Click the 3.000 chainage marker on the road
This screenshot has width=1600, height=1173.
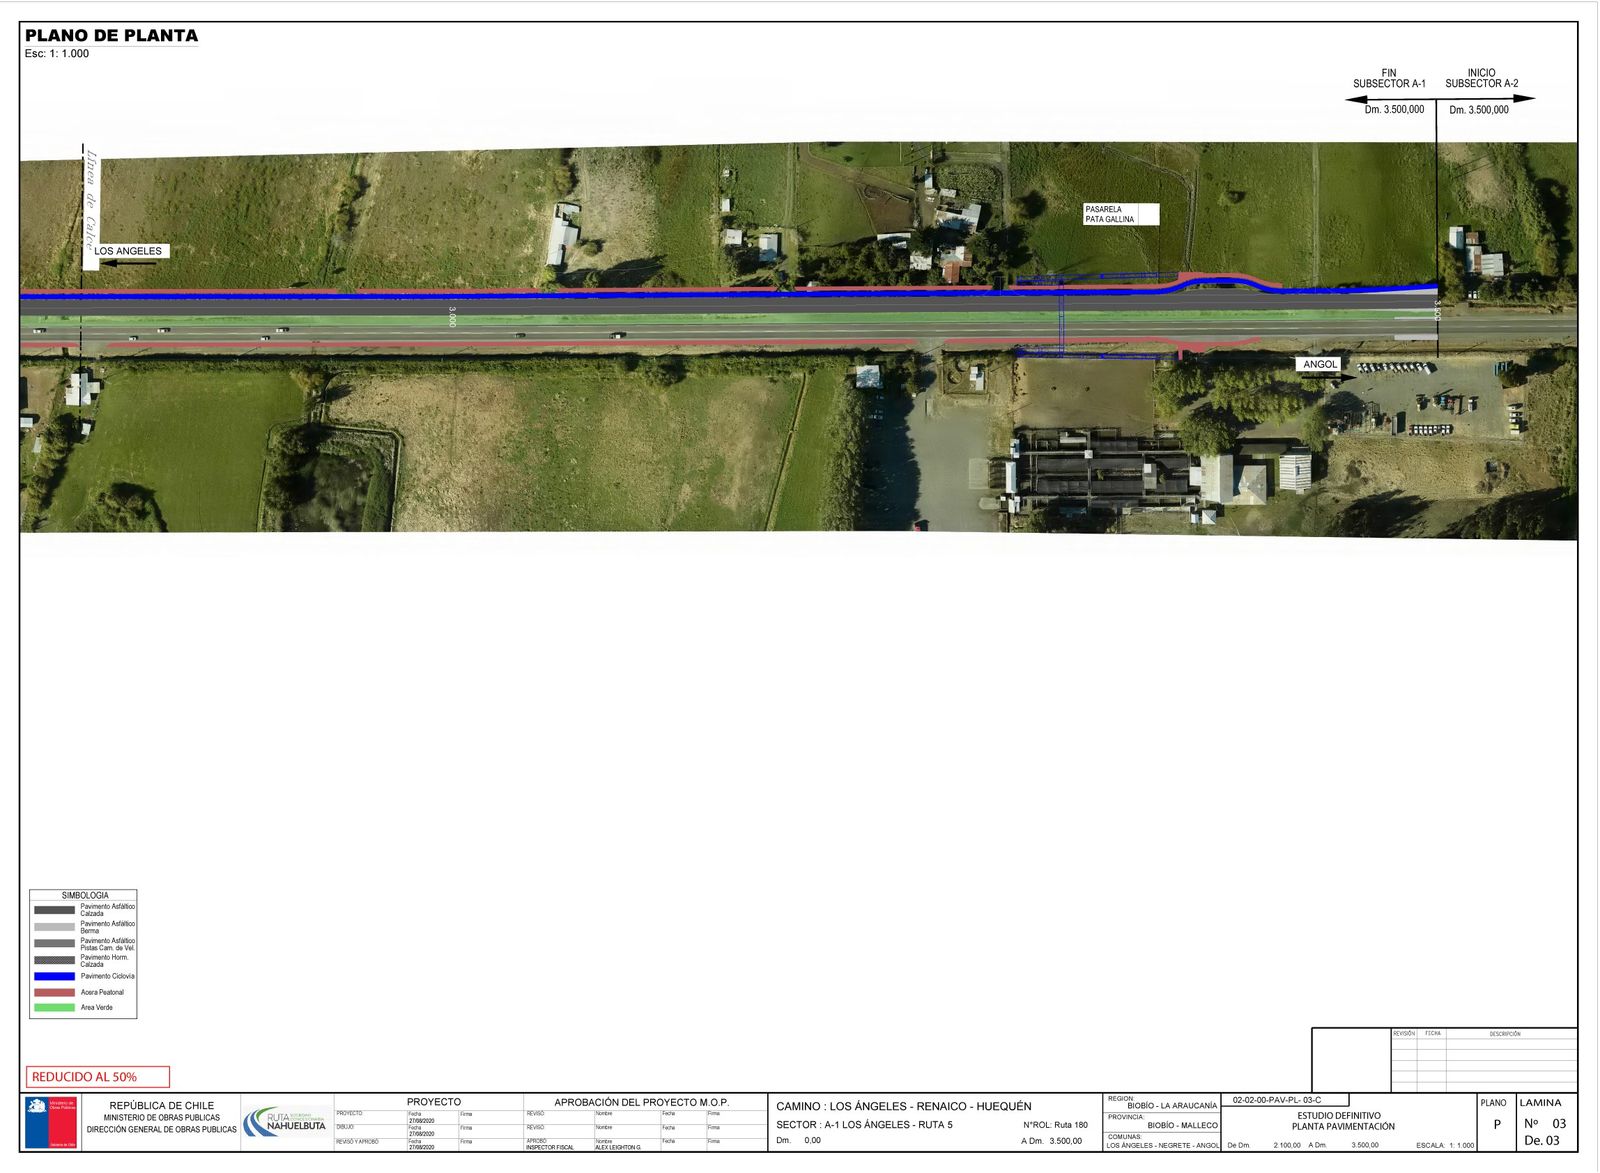452,317
